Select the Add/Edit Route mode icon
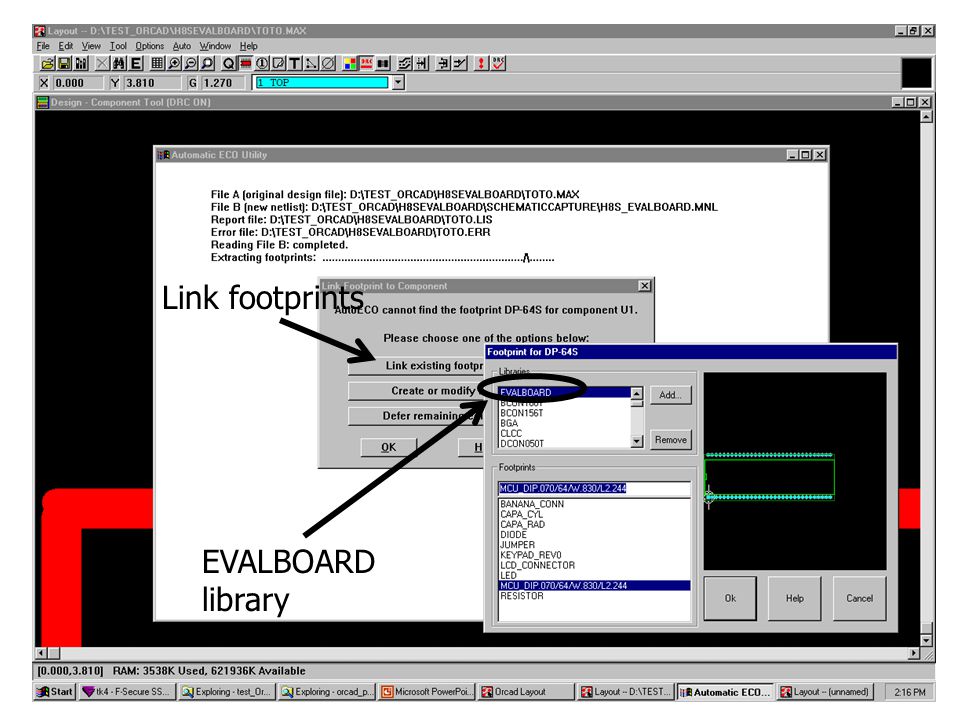960x720 pixels. tap(460, 64)
